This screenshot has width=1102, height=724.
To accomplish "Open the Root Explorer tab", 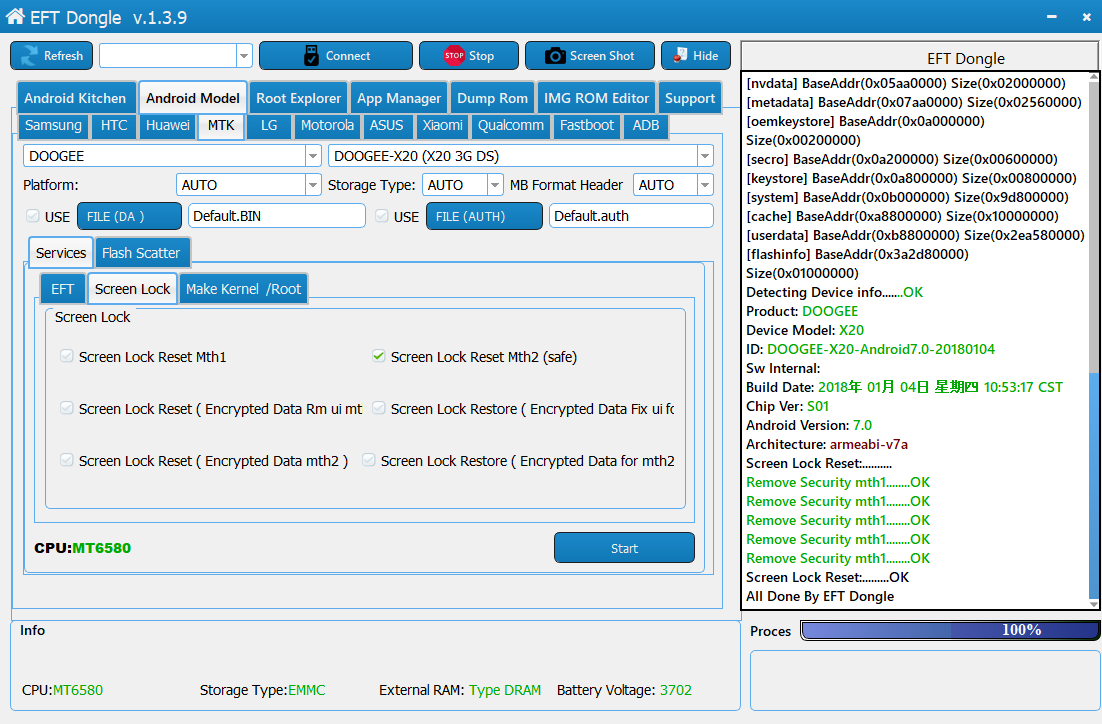I will coord(298,98).
